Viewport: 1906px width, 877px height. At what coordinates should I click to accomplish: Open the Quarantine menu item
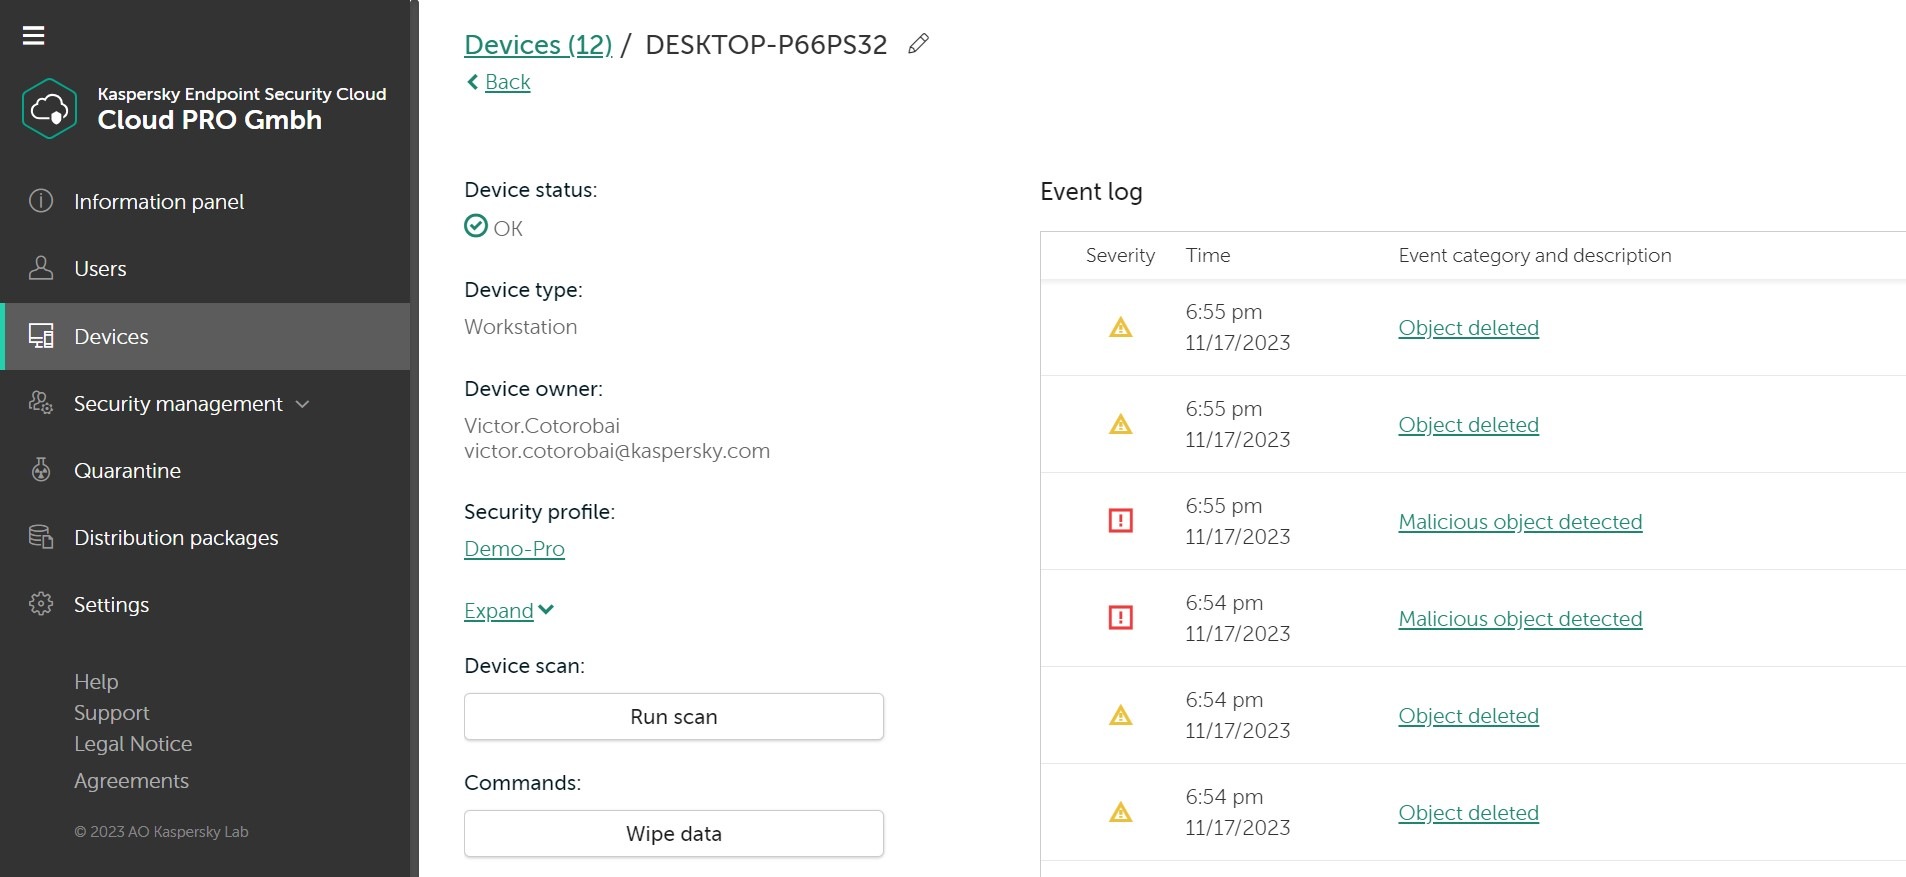tap(127, 471)
